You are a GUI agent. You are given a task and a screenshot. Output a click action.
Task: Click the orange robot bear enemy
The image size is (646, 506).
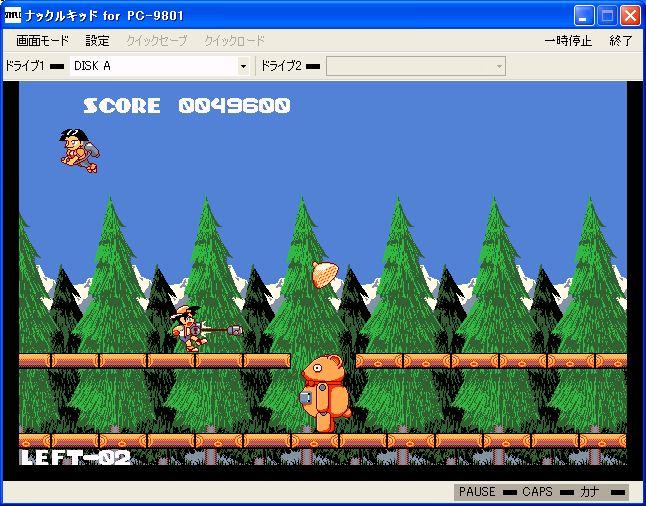point(326,394)
